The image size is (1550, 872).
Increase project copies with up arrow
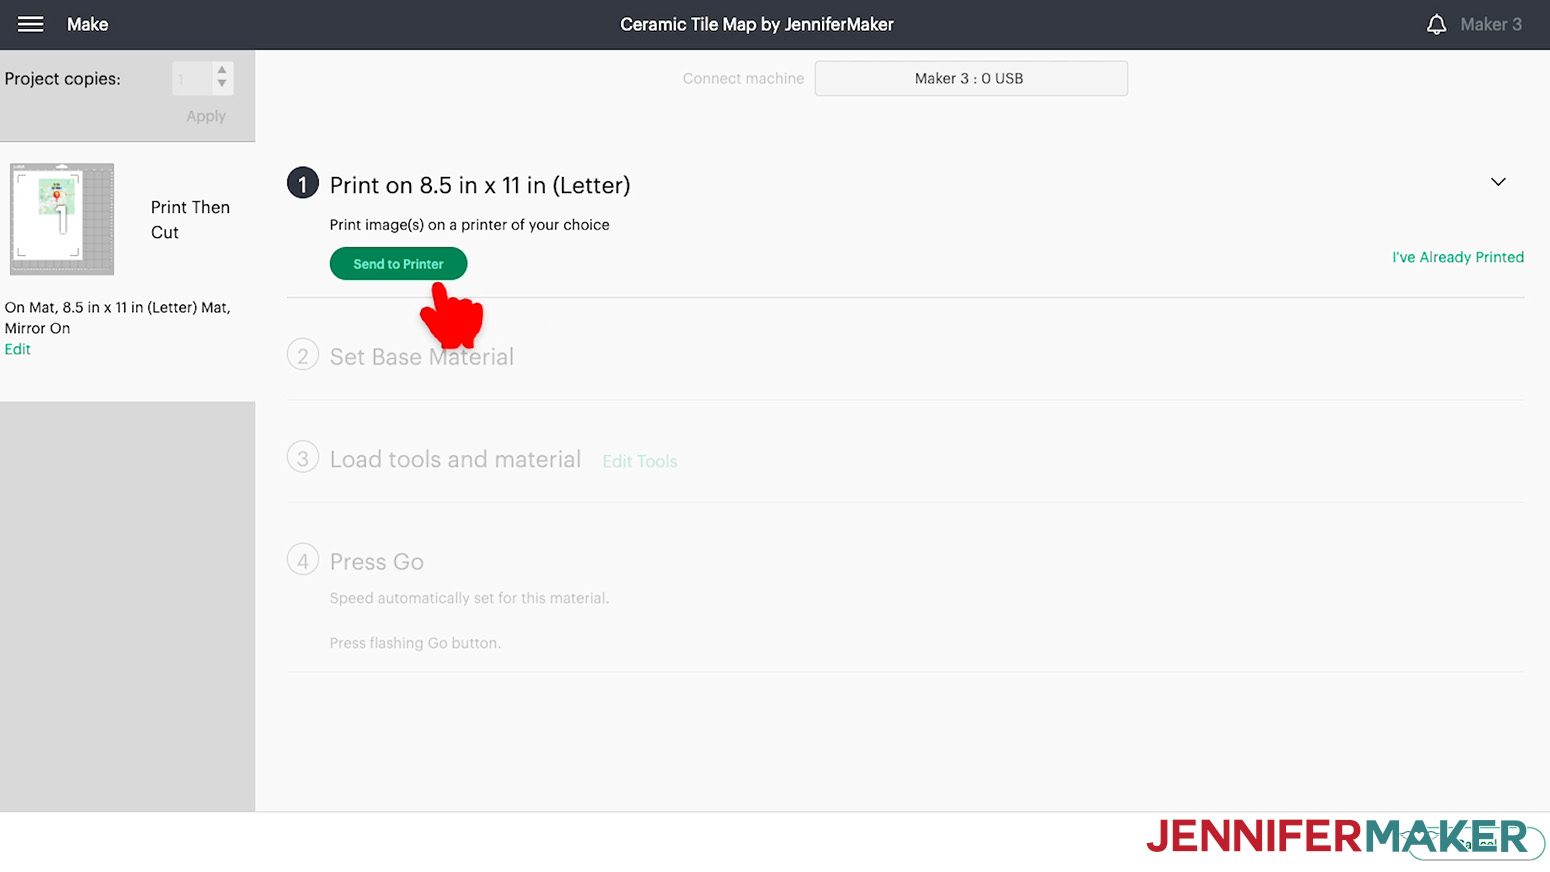point(222,70)
